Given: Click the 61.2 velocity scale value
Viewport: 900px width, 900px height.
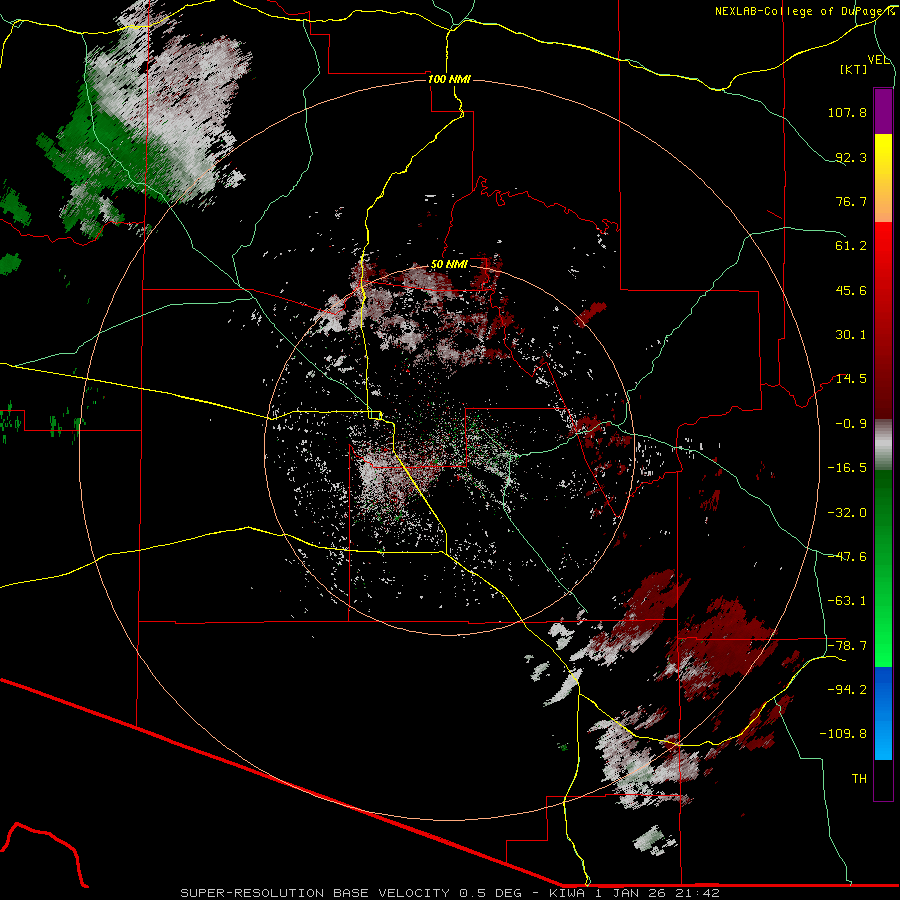Looking at the screenshot, I should (x=851, y=246).
